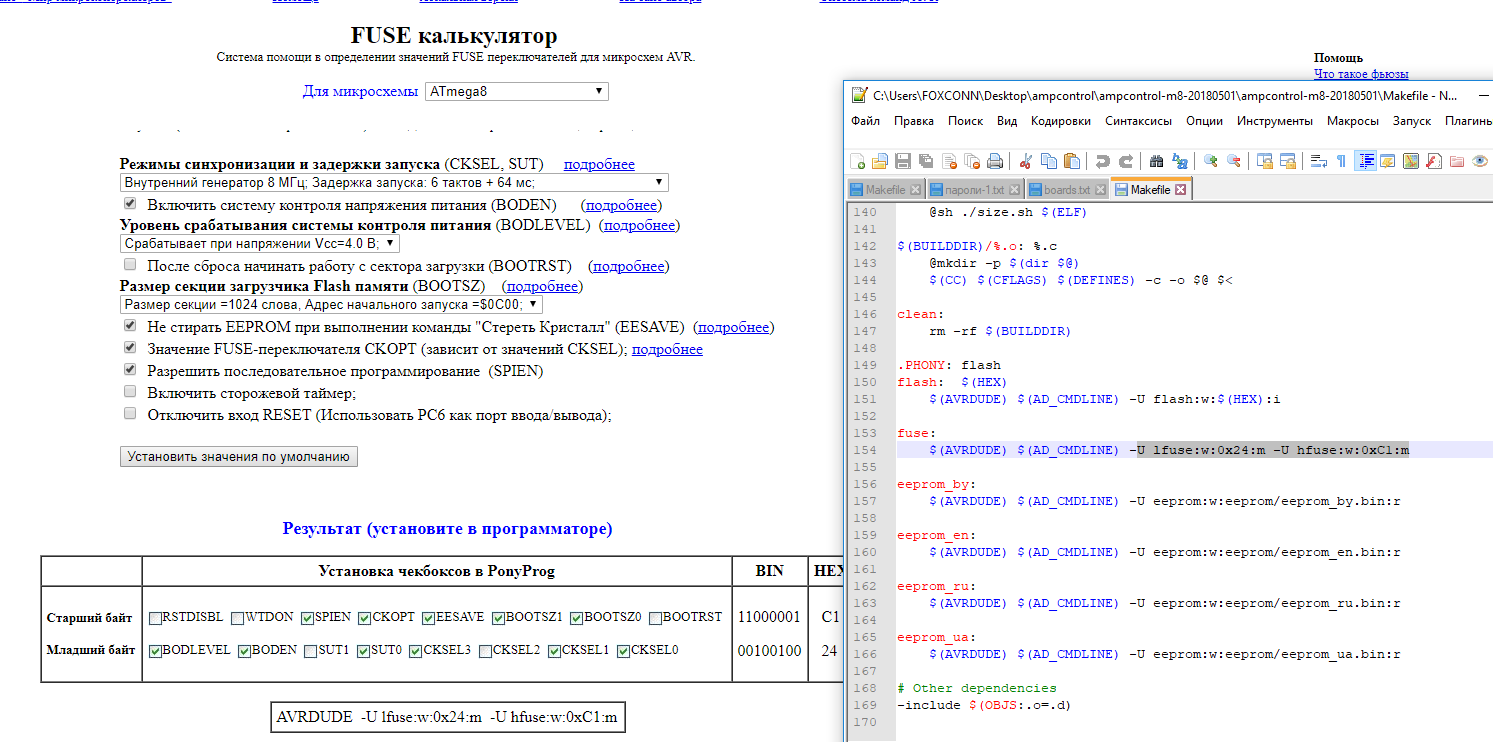Switch to the inactive Makefile tab
This screenshot has width=1493, height=742.
885,190
